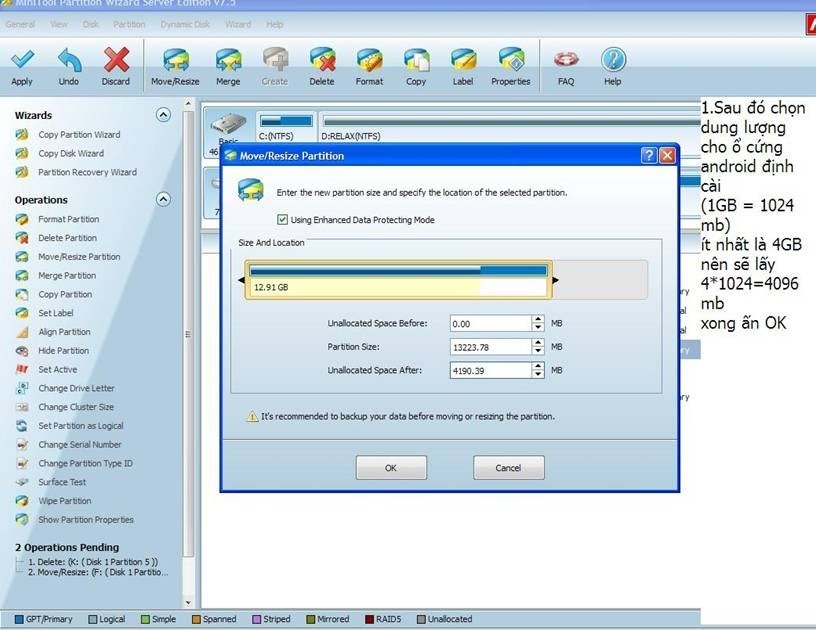
Task: Select the Move/Resize toolbar icon
Action: [x=176, y=60]
